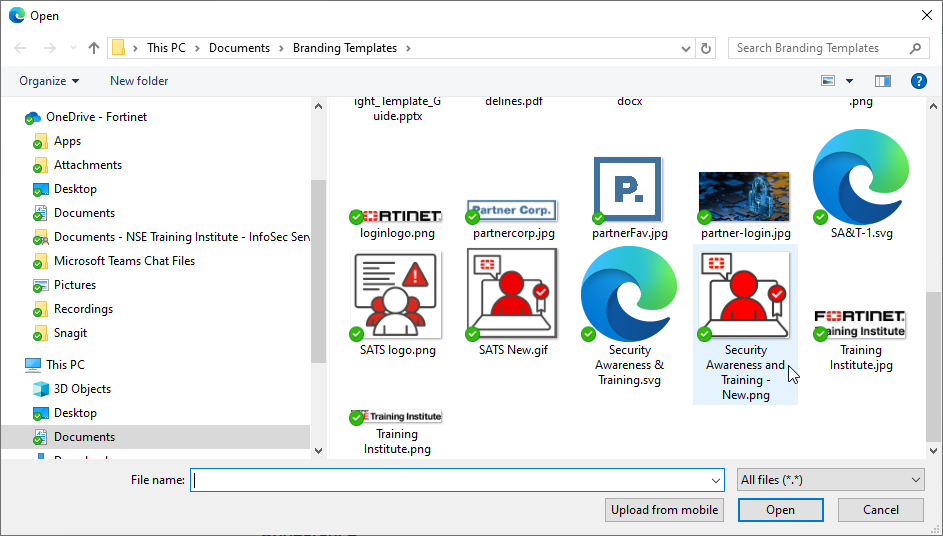
Task: Select the Training Institute.jpg file
Action: pos(861,340)
